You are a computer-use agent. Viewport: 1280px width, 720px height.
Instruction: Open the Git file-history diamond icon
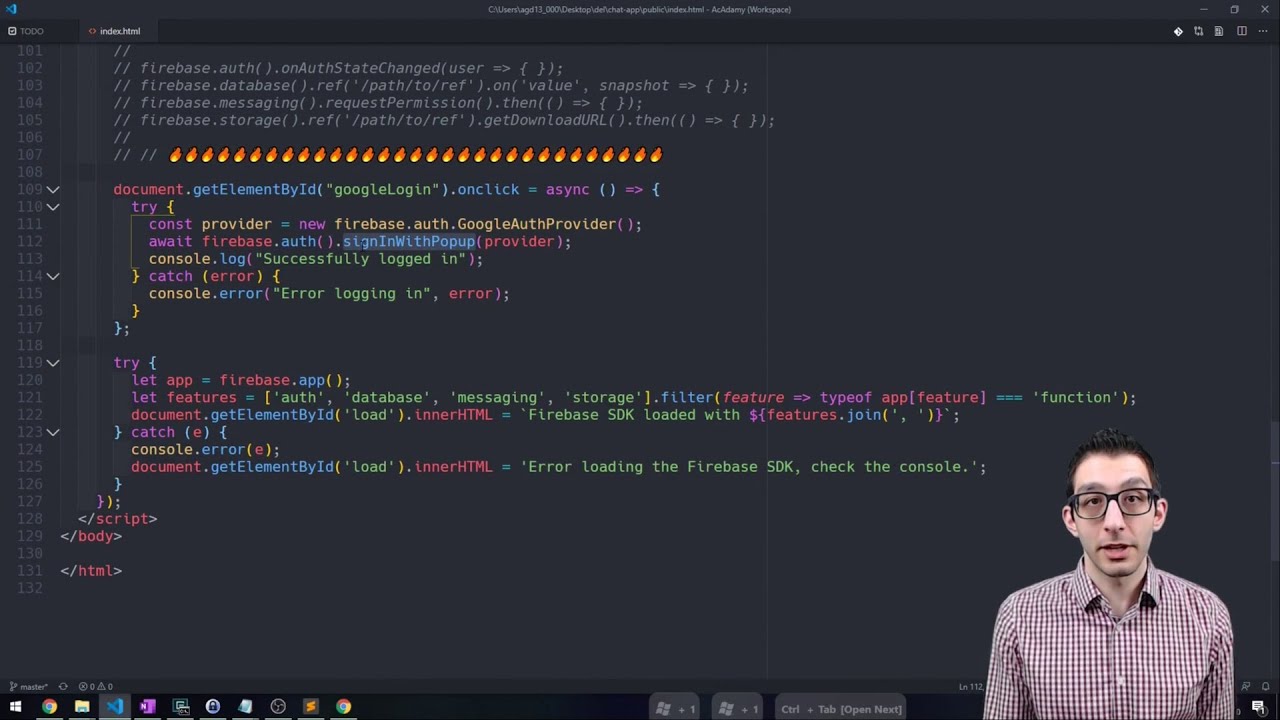click(1178, 31)
